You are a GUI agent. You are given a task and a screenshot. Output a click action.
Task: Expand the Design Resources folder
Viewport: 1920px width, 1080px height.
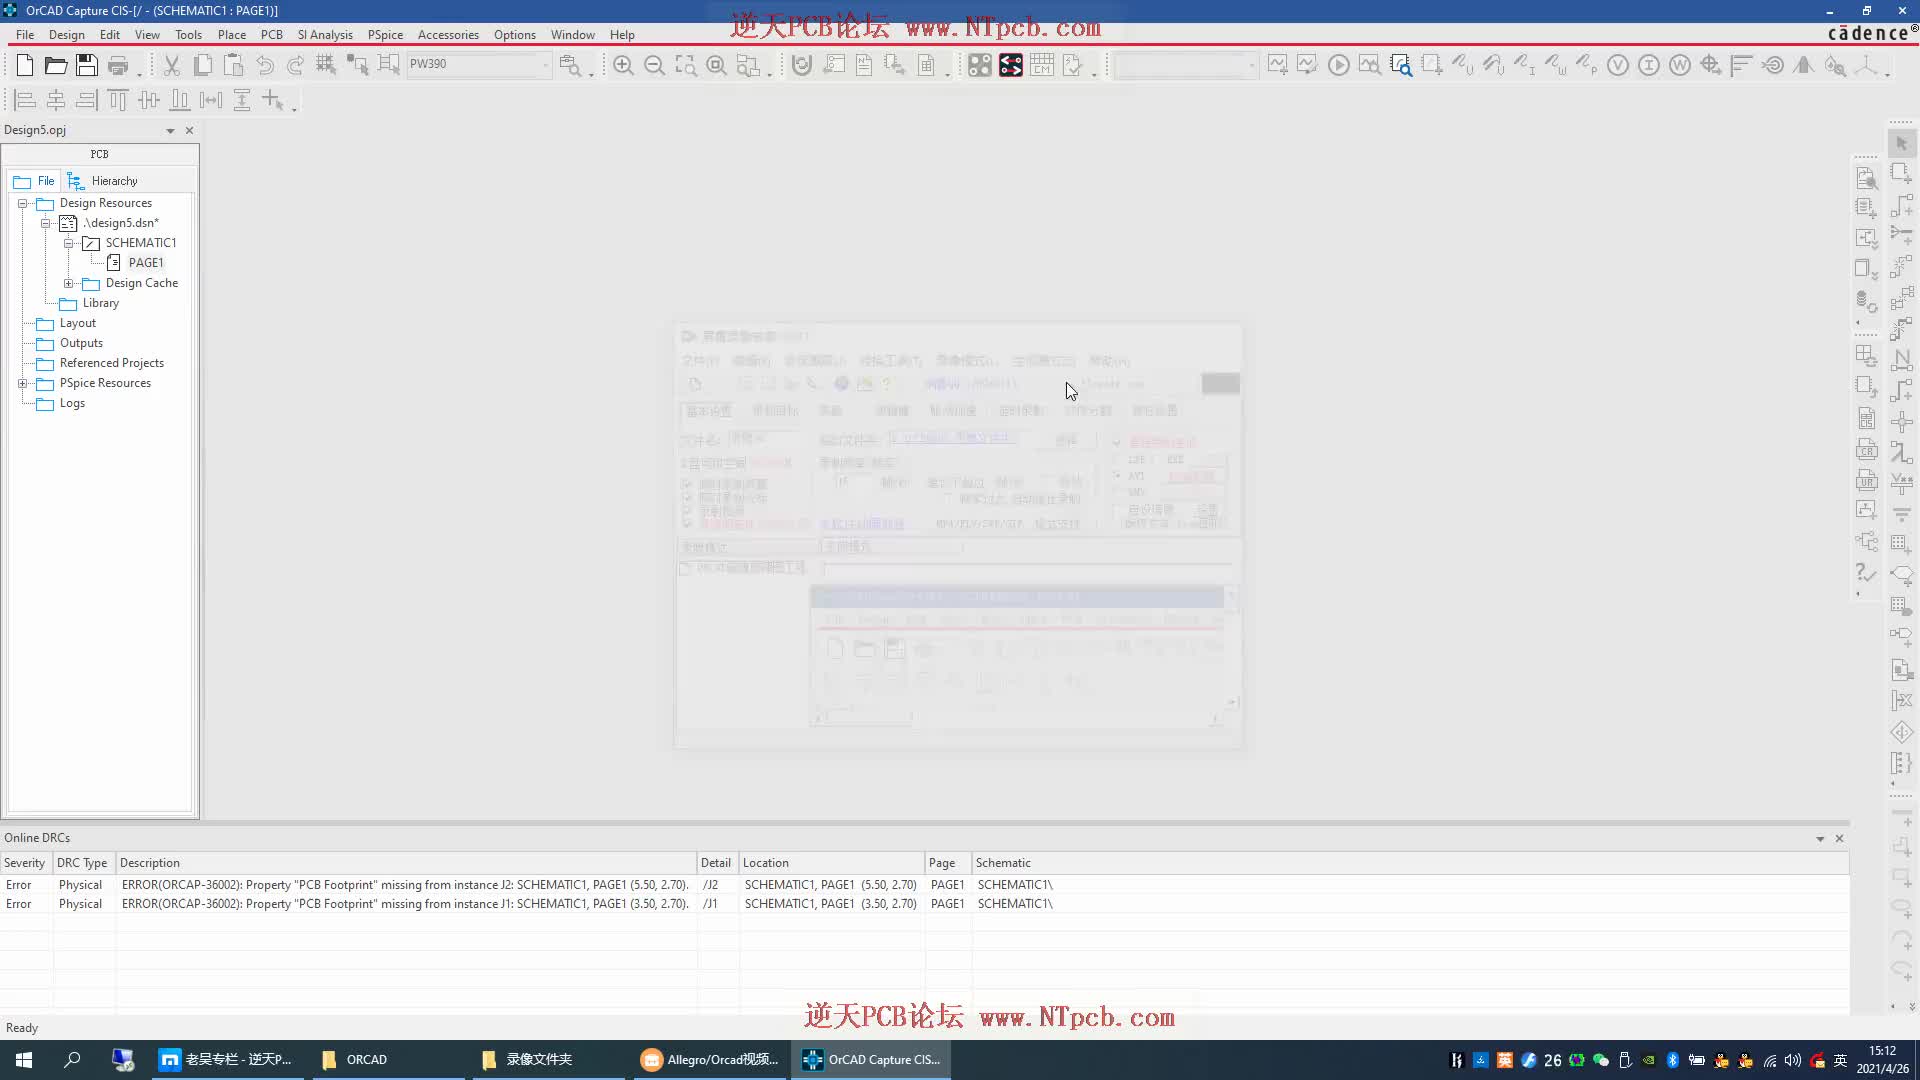click(22, 203)
